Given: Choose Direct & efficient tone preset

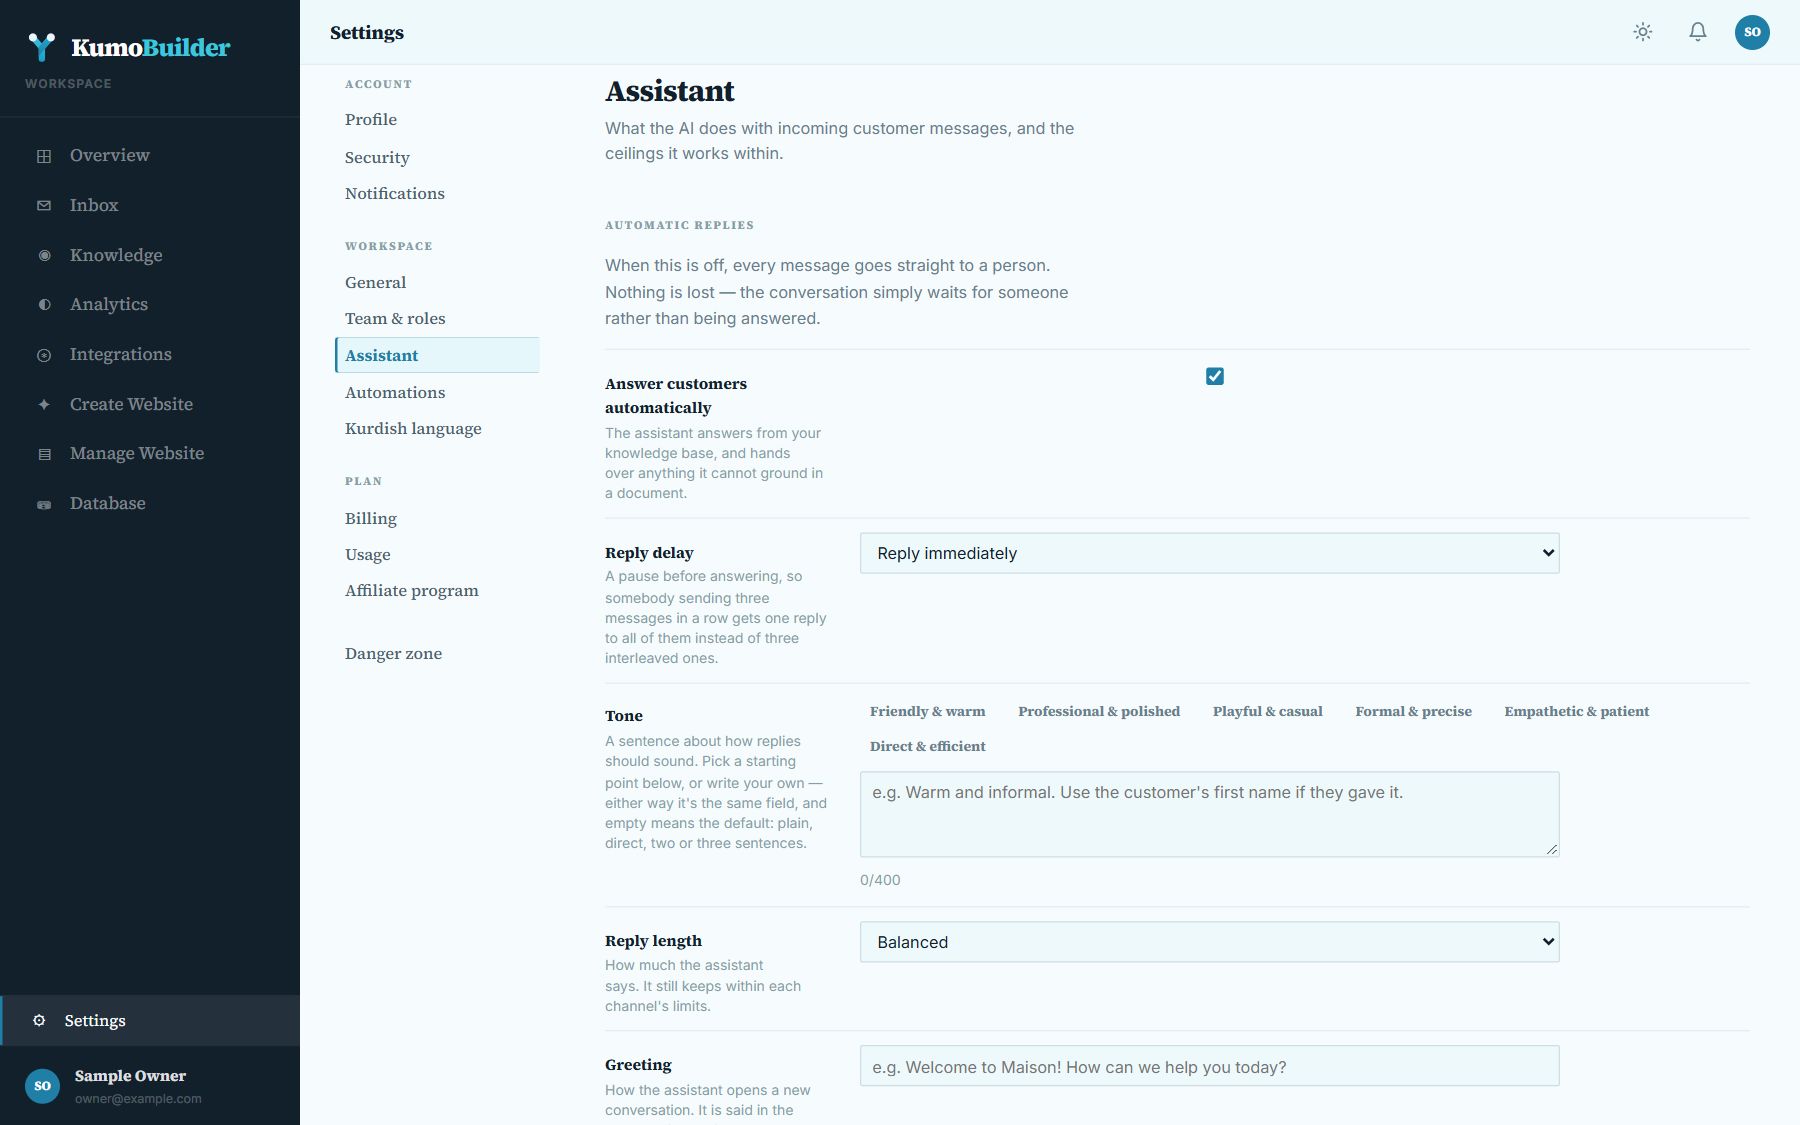Looking at the screenshot, I should 927,747.
